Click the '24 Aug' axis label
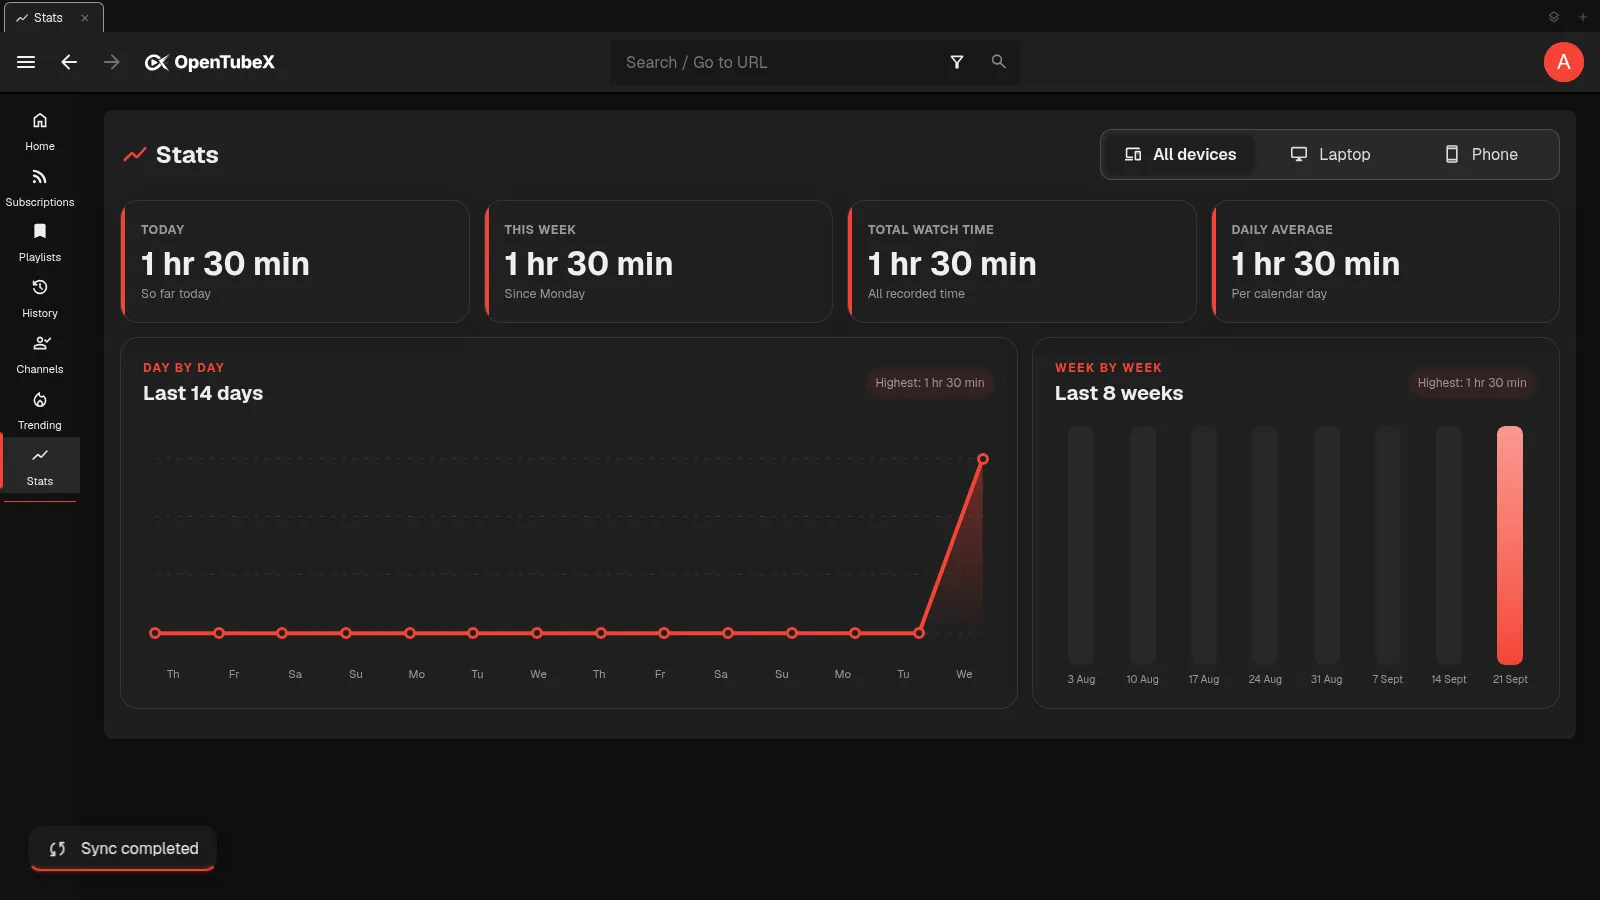 tap(1265, 679)
